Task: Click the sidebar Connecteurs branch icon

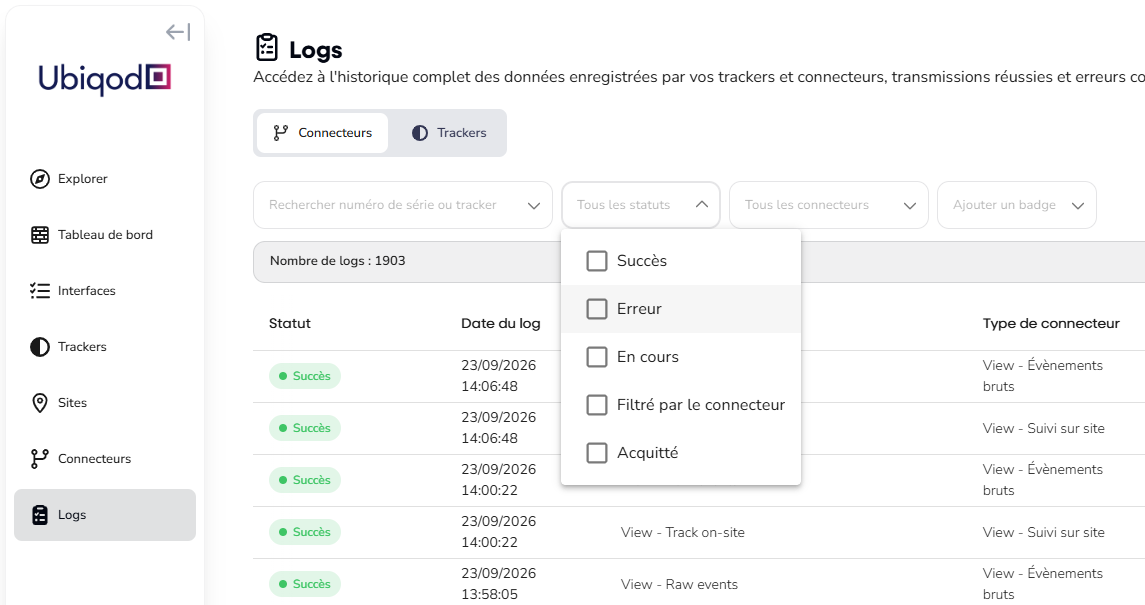Action: coord(39,458)
